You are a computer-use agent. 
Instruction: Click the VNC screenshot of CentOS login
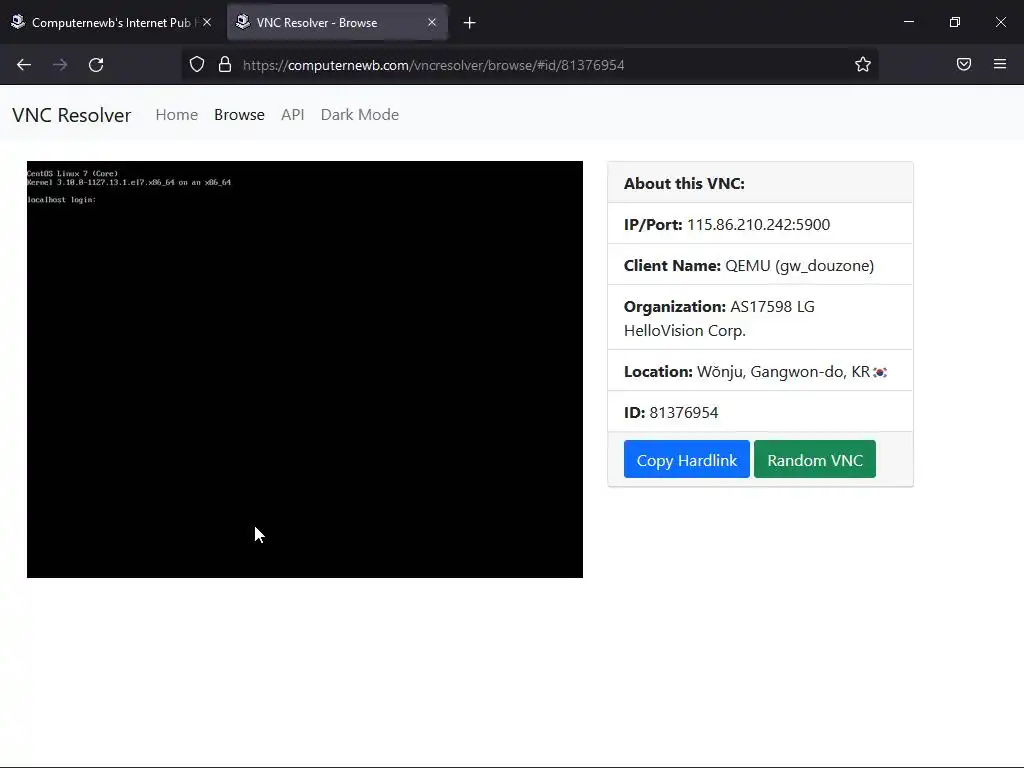305,370
